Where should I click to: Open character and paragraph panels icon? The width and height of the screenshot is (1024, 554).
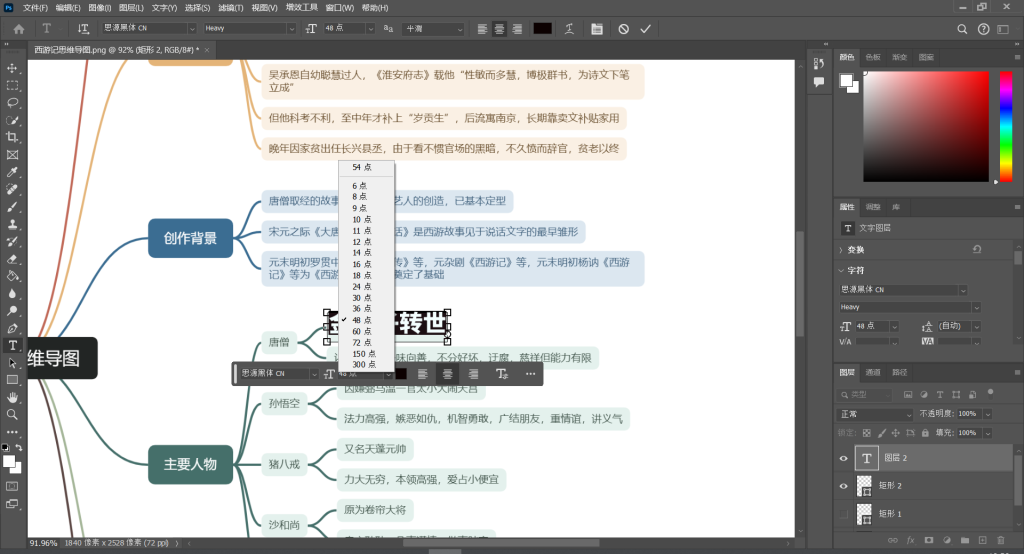pyautogui.click(x=597, y=29)
